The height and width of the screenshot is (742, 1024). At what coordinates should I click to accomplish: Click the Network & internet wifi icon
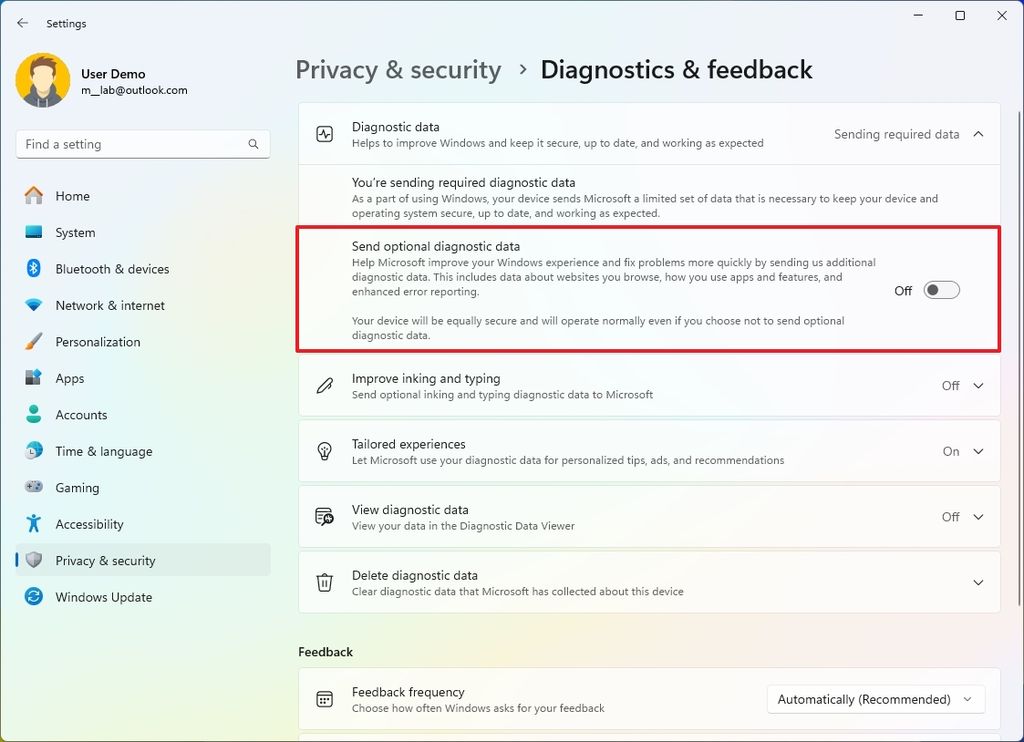pyautogui.click(x=34, y=305)
